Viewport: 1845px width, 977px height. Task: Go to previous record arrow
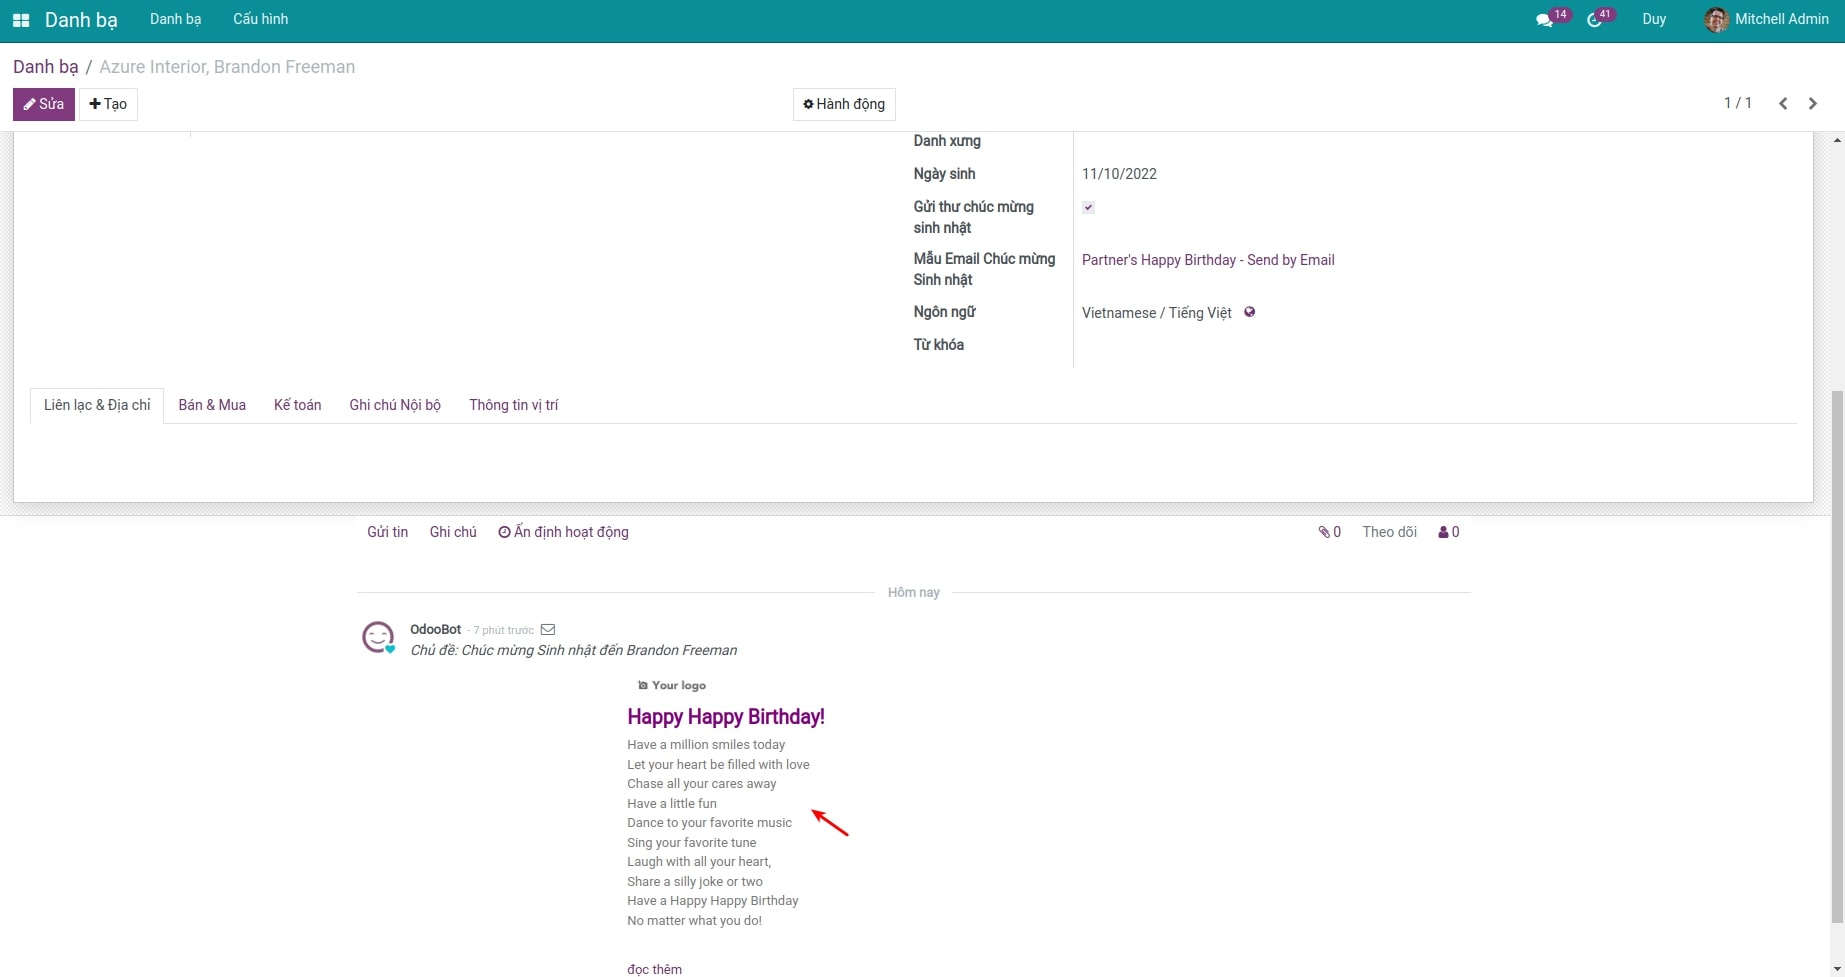(1782, 104)
